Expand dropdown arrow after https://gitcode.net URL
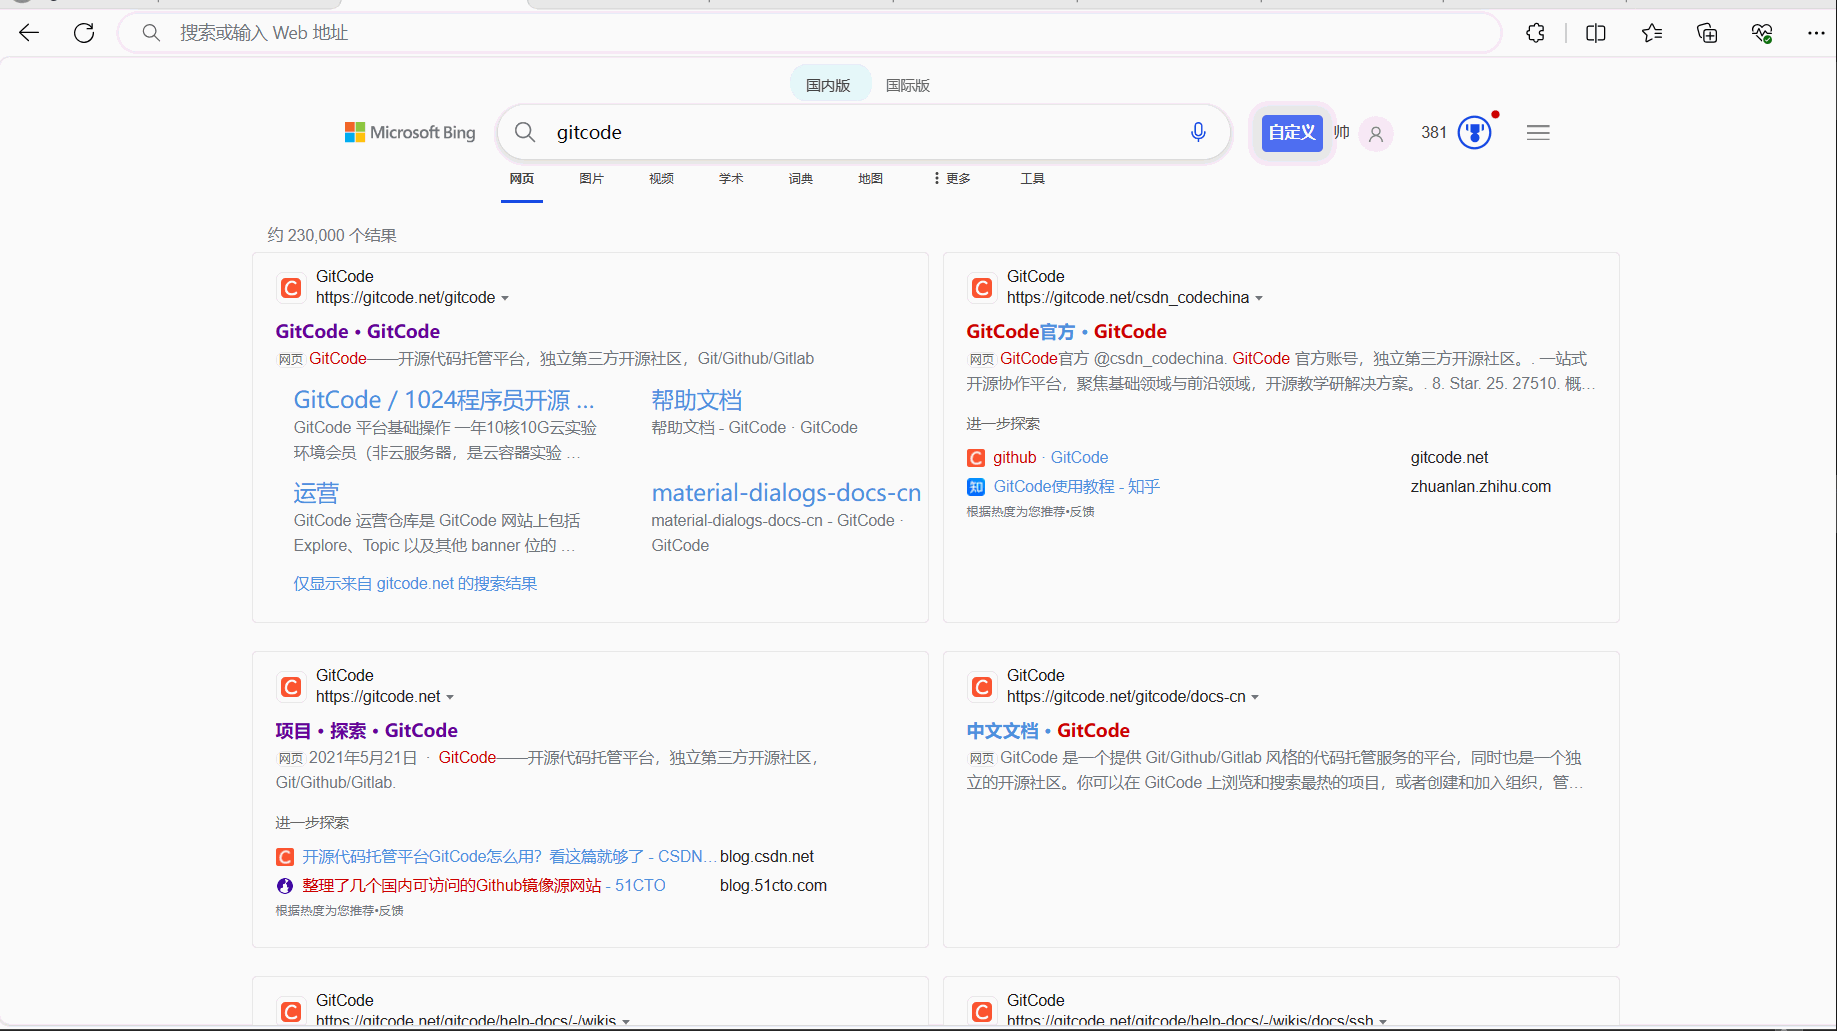 point(450,697)
